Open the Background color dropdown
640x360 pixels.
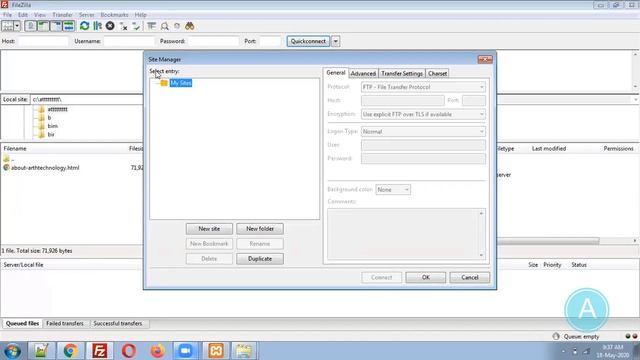(x=393, y=189)
